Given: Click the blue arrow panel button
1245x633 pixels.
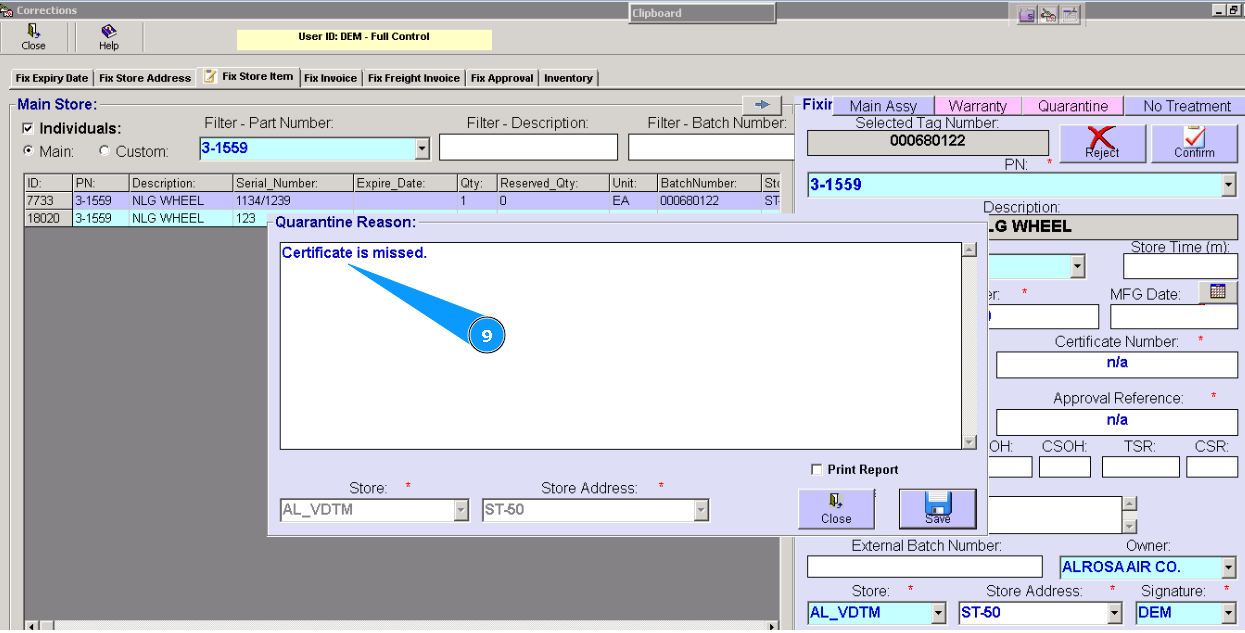Looking at the screenshot, I should 762,105.
